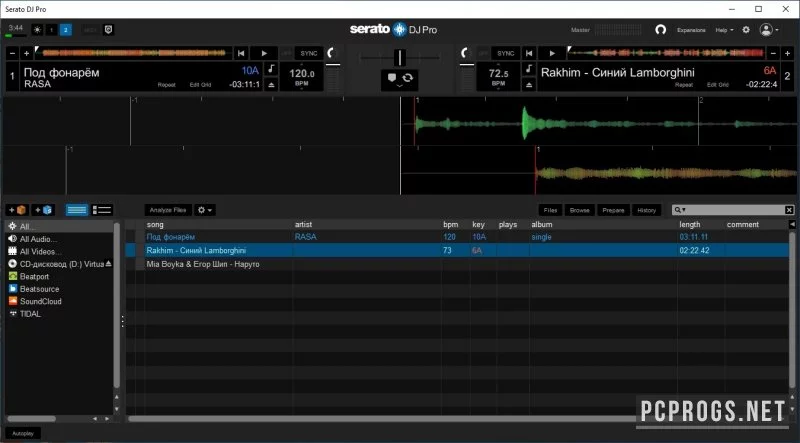This screenshot has height=443, width=800.
Task: Toggle the day mode sun icon
Action: [x=37, y=30]
